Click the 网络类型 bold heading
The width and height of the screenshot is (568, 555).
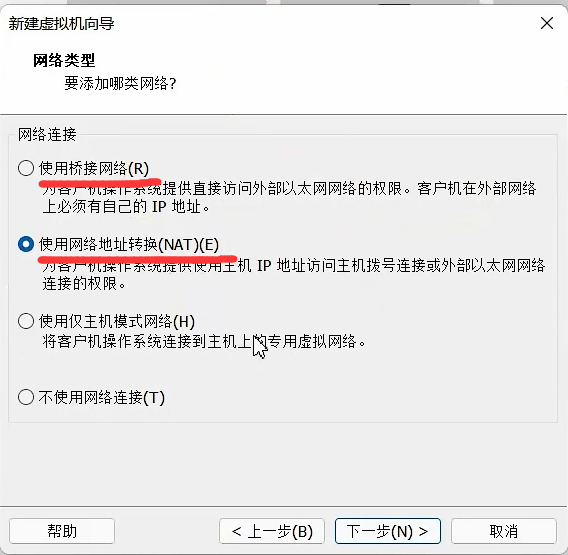[64, 60]
